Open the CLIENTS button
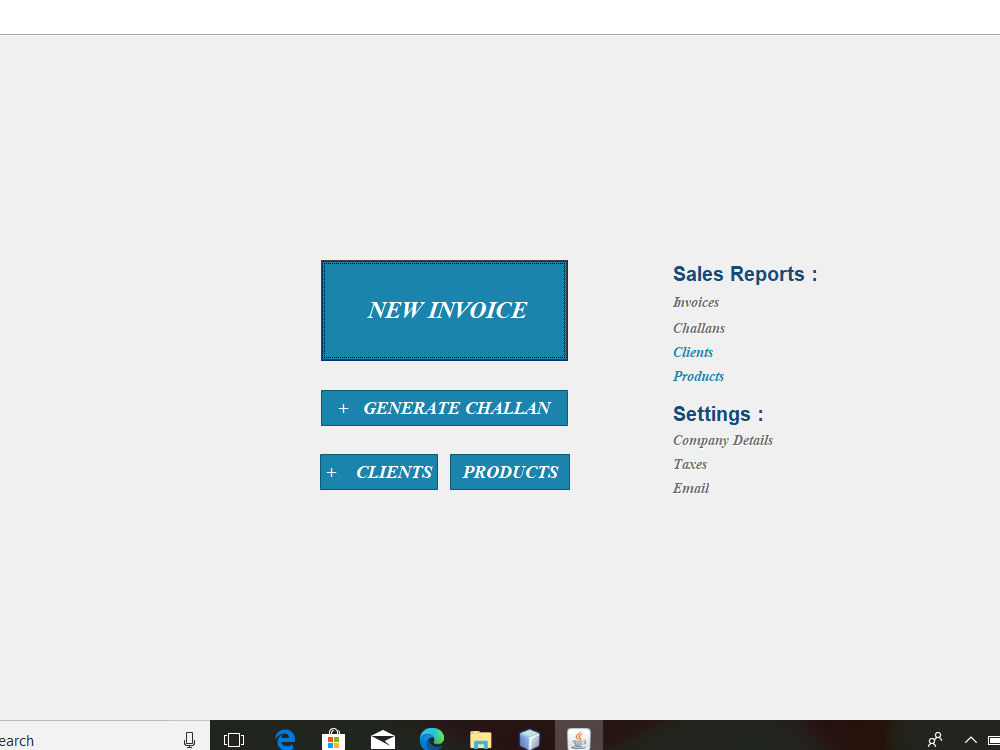The width and height of the screenshot is (1000, 750). click(379, 471)
